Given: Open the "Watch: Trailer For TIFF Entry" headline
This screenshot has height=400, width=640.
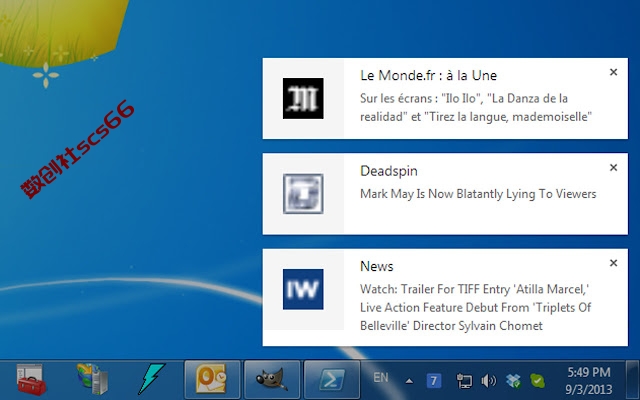Looking at the screenshot, I should coord(476,307).
